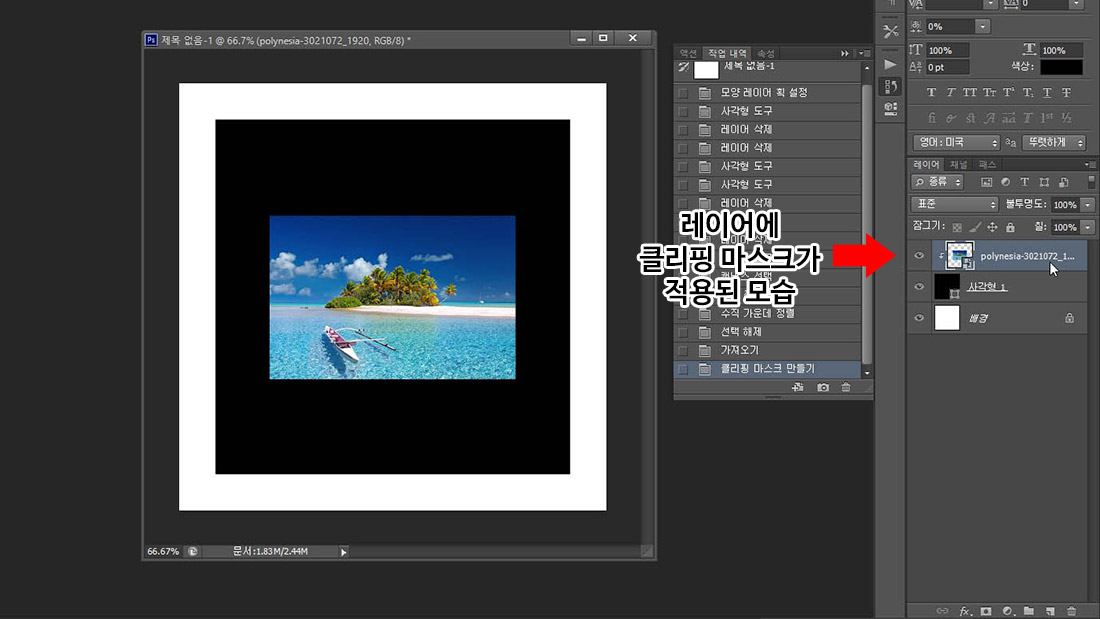Set history brush source for 수직 가운데 정렬
The image size is (1100, 619).
[x=683, y=314]
